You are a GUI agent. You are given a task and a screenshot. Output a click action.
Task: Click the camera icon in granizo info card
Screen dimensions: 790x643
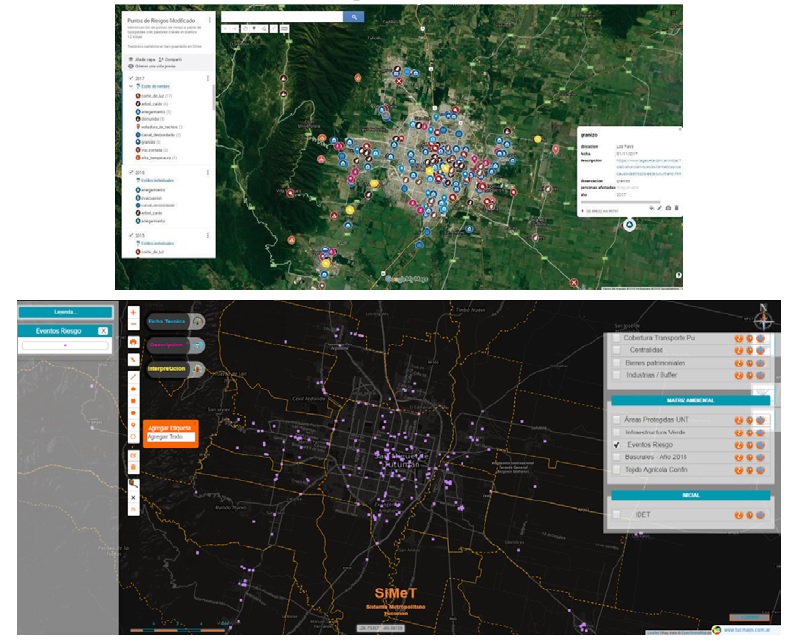(x=668, y=207)
